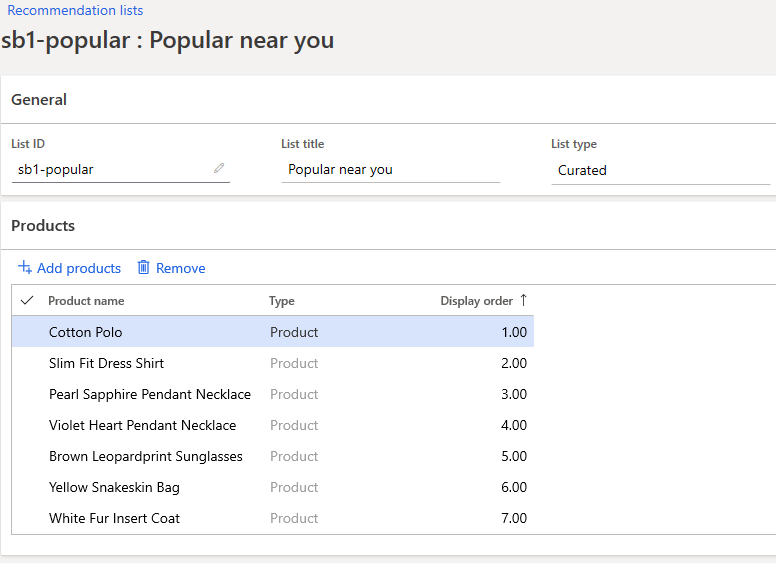
Task: Click the Add products button label
Action: pos(79,268)
